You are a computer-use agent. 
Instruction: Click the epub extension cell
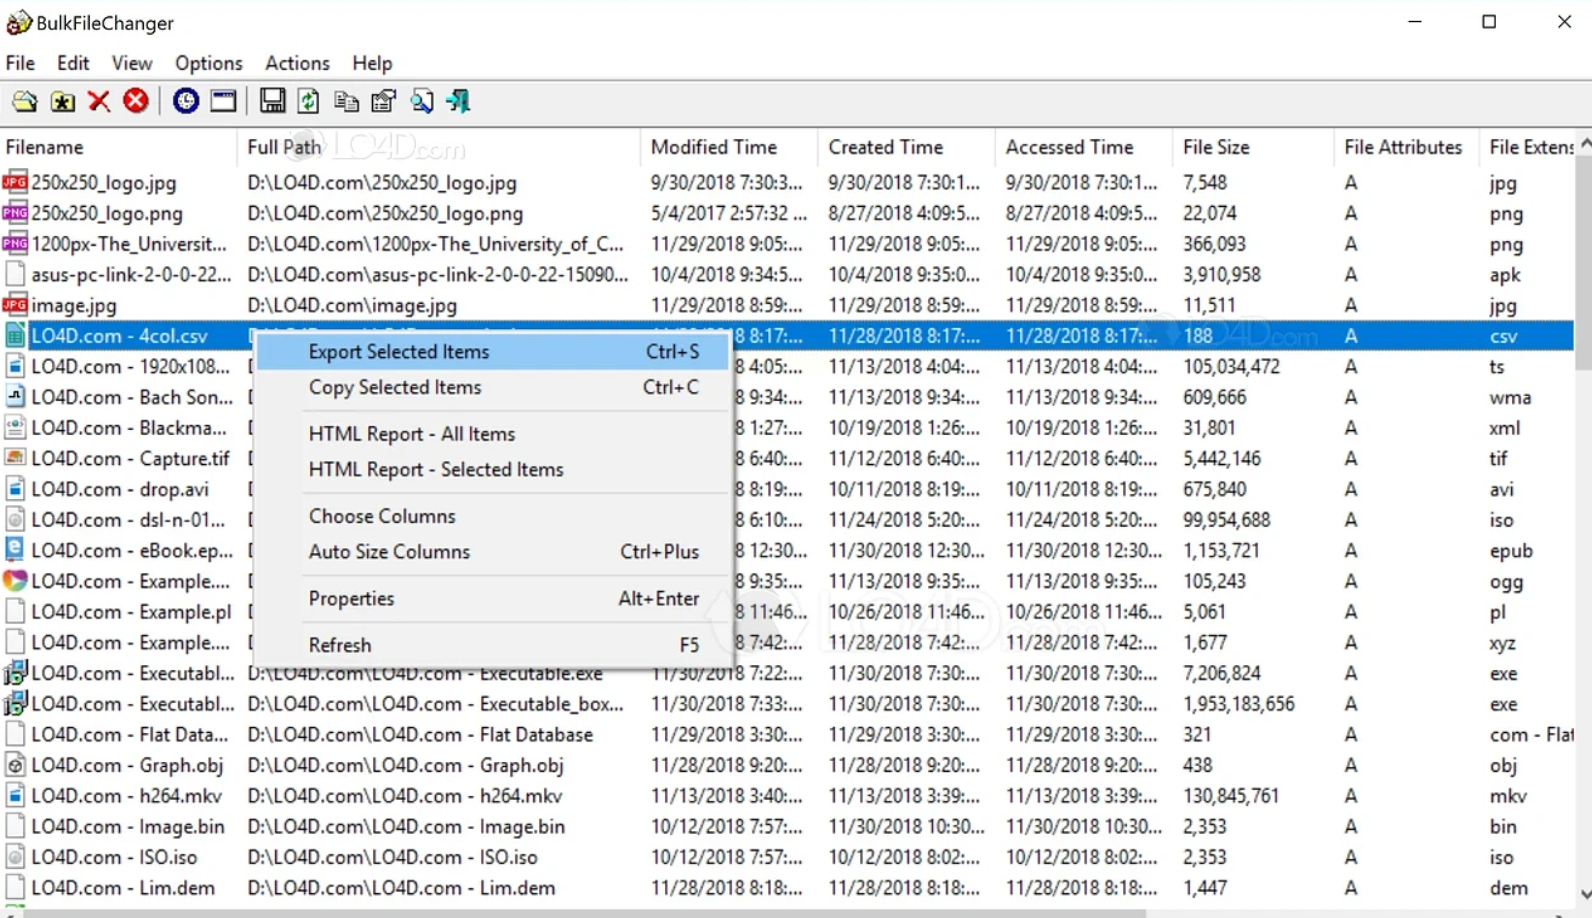pyautogui.click(x=1511, y=551)
